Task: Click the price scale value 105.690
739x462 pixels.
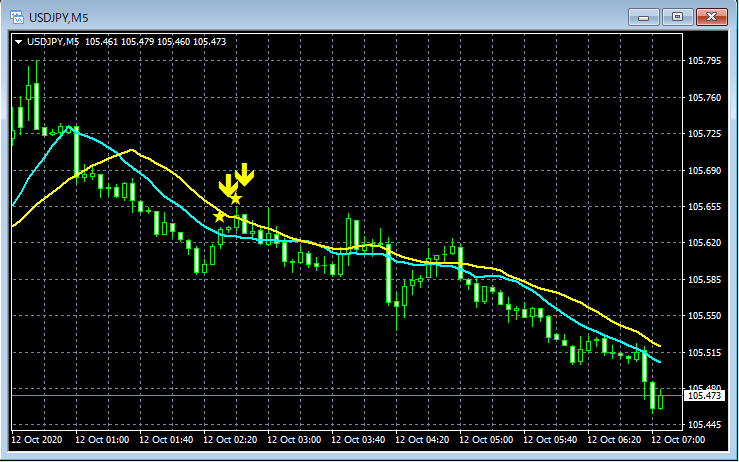Action: coord(705,171)
